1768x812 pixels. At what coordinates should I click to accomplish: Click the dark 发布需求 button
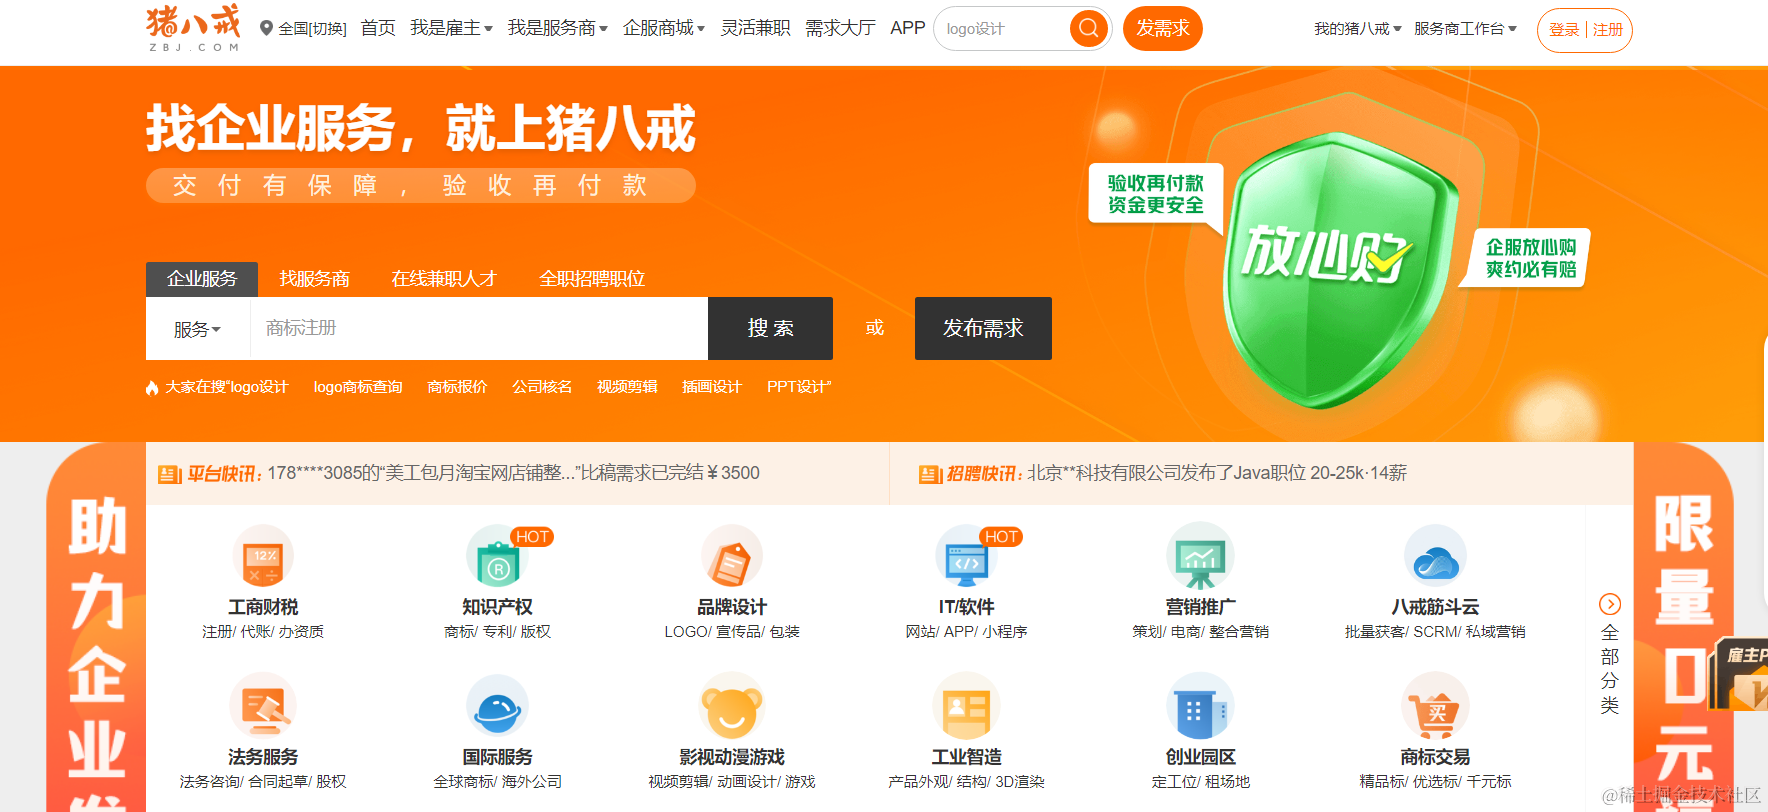[983, 328]
